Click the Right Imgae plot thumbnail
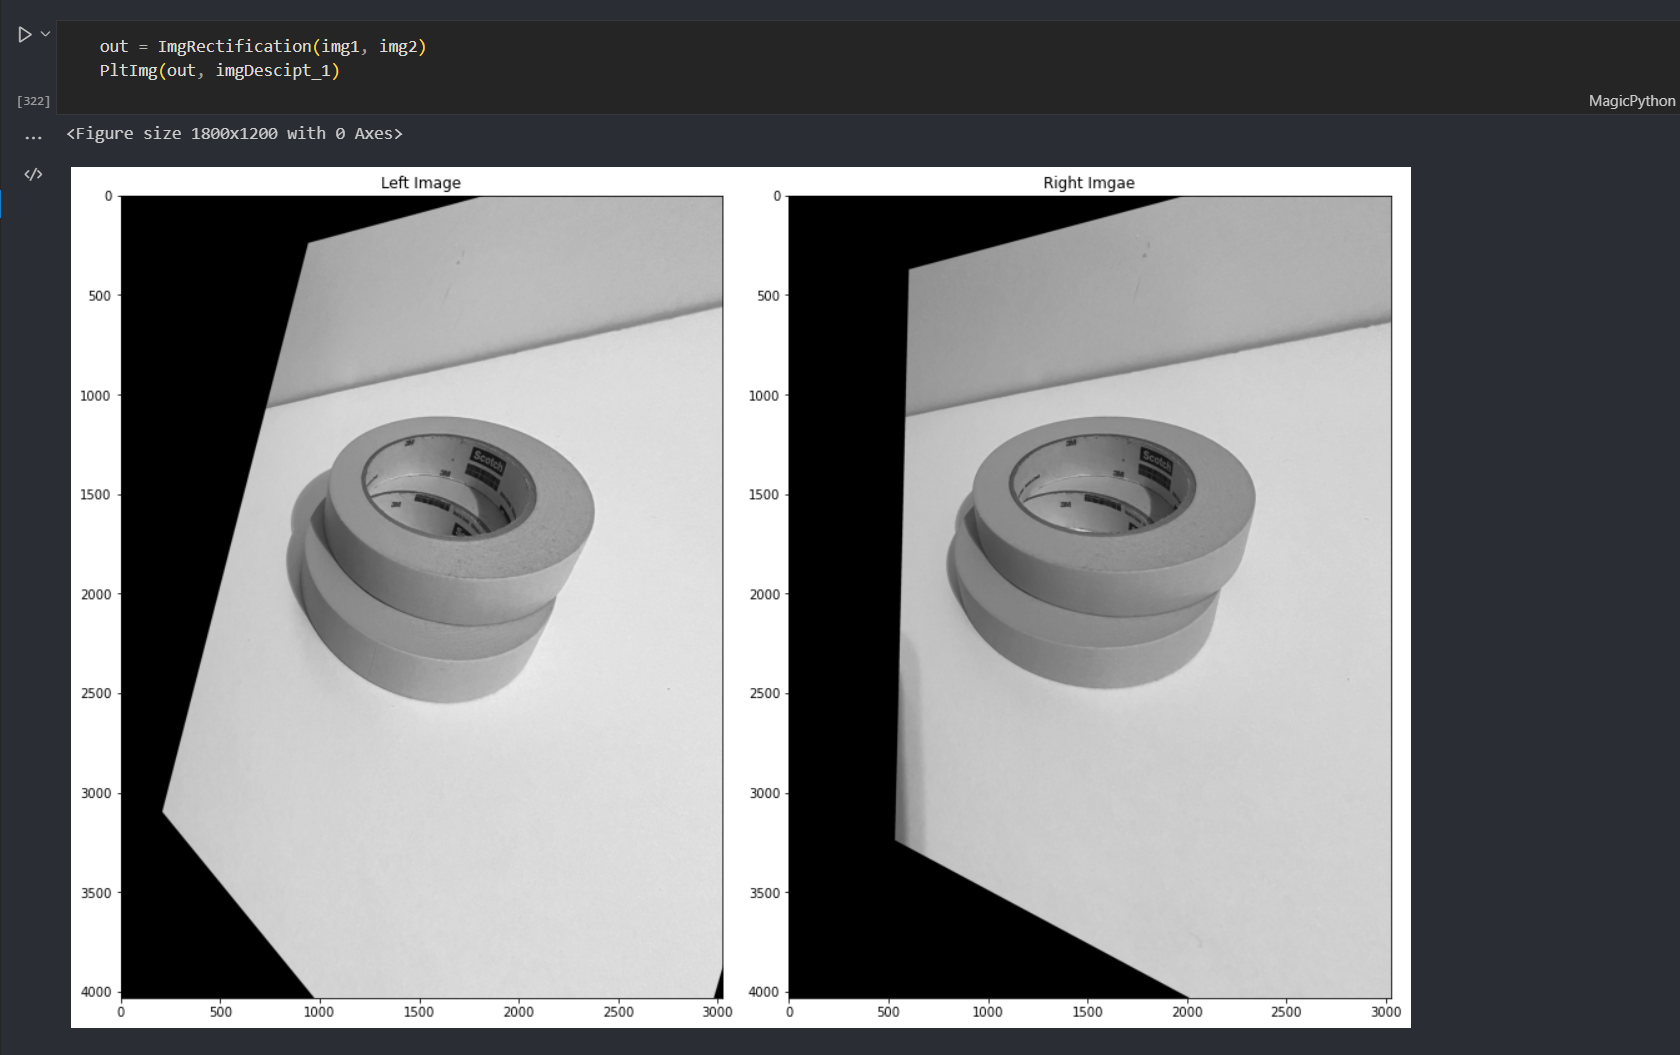 [1090, 596]
